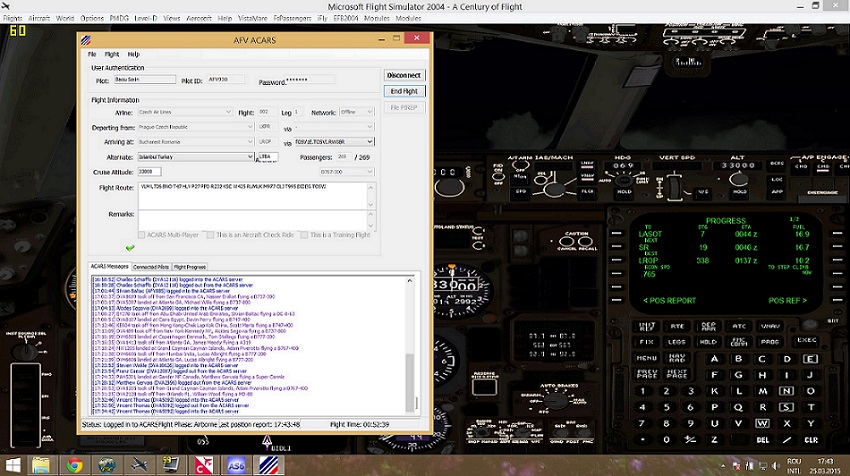Toggle the ACARS Multi-Player checkbox

(x=141, y=235)
